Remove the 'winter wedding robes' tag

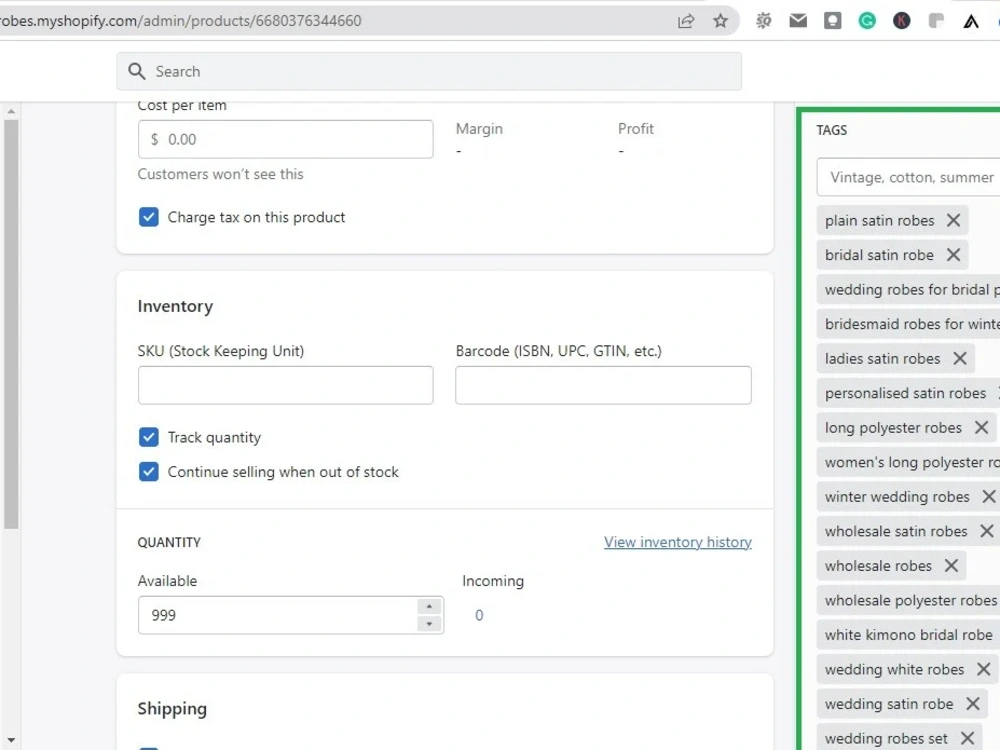989,496
